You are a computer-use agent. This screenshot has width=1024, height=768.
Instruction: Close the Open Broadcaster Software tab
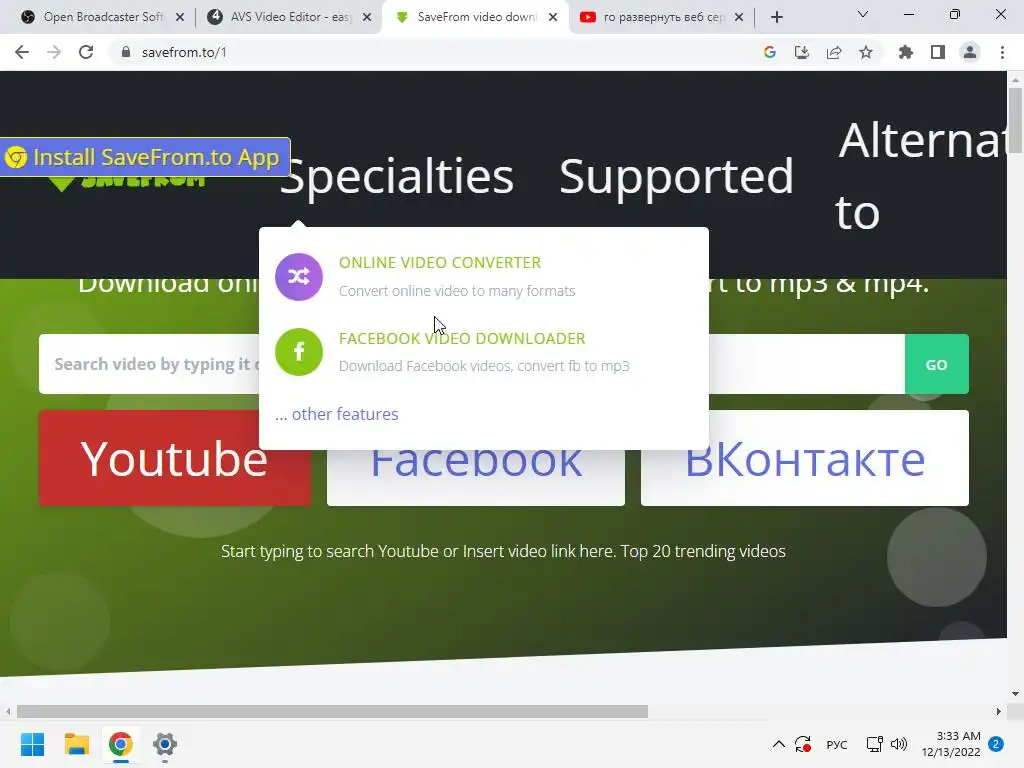pyautogui.click(x=180, y=17)
